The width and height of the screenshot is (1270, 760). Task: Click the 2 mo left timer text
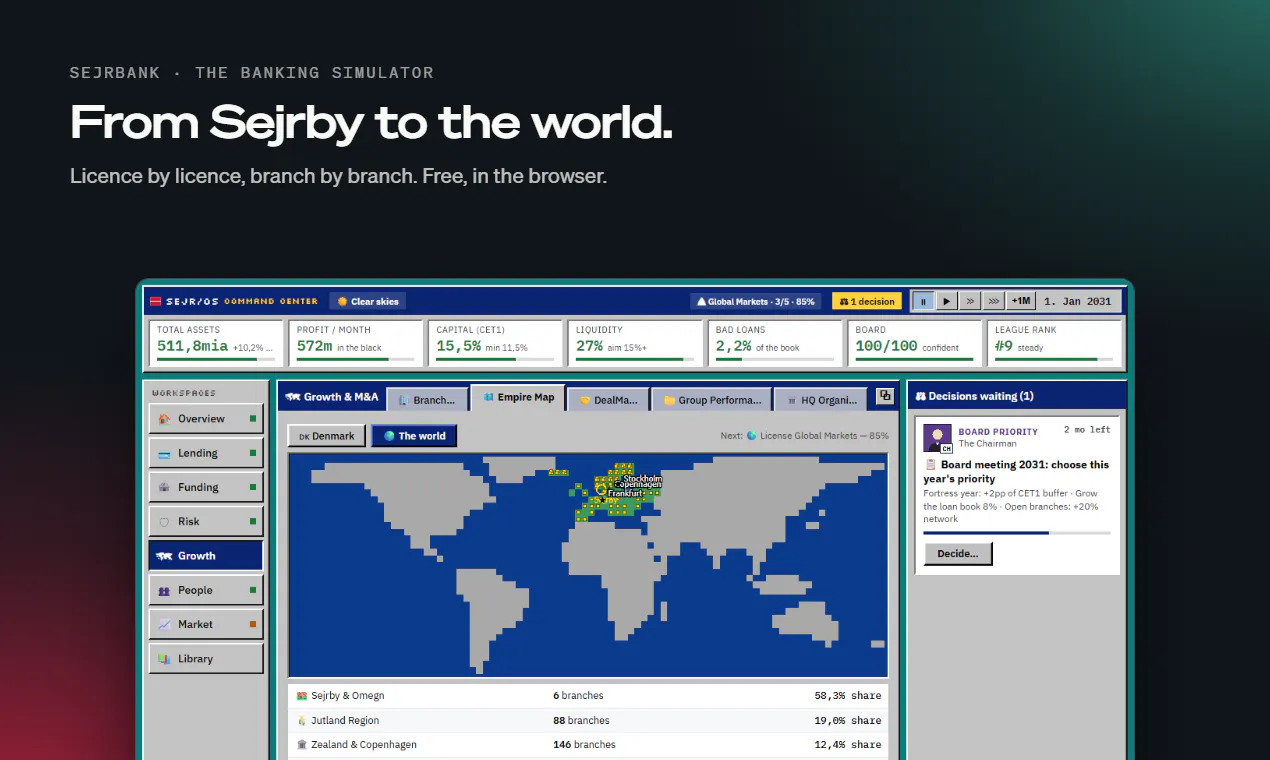[x=1087, y=430]
